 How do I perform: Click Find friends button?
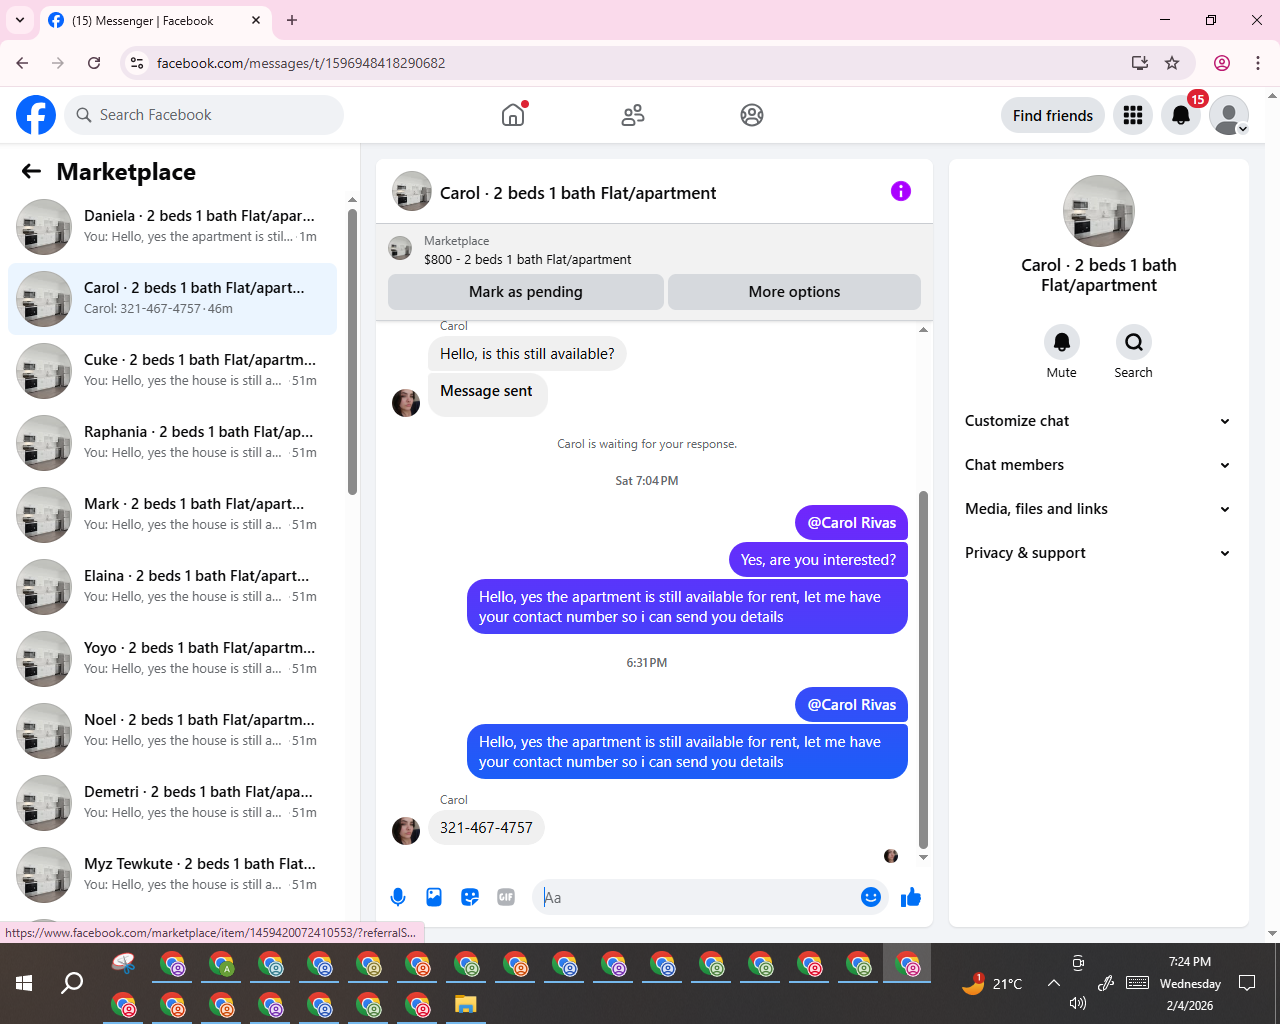click(x=1053, y=115)
